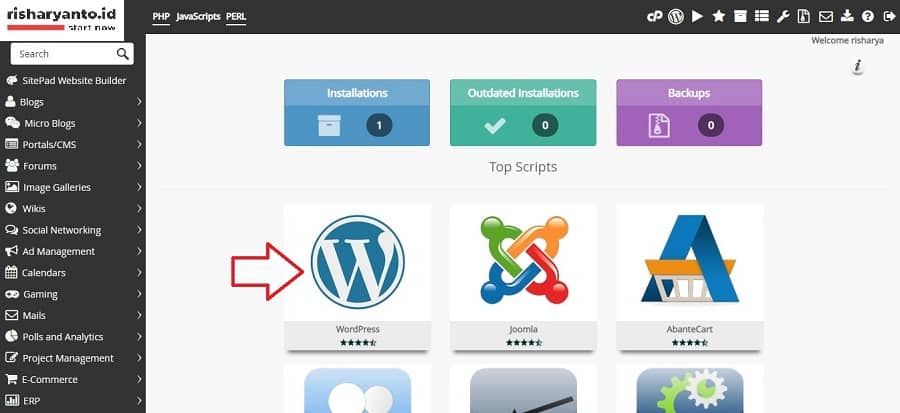Click the WordPress management icon in top bar
The width and height of the screenshot is (900, 413).
click(x=676, y=17)
